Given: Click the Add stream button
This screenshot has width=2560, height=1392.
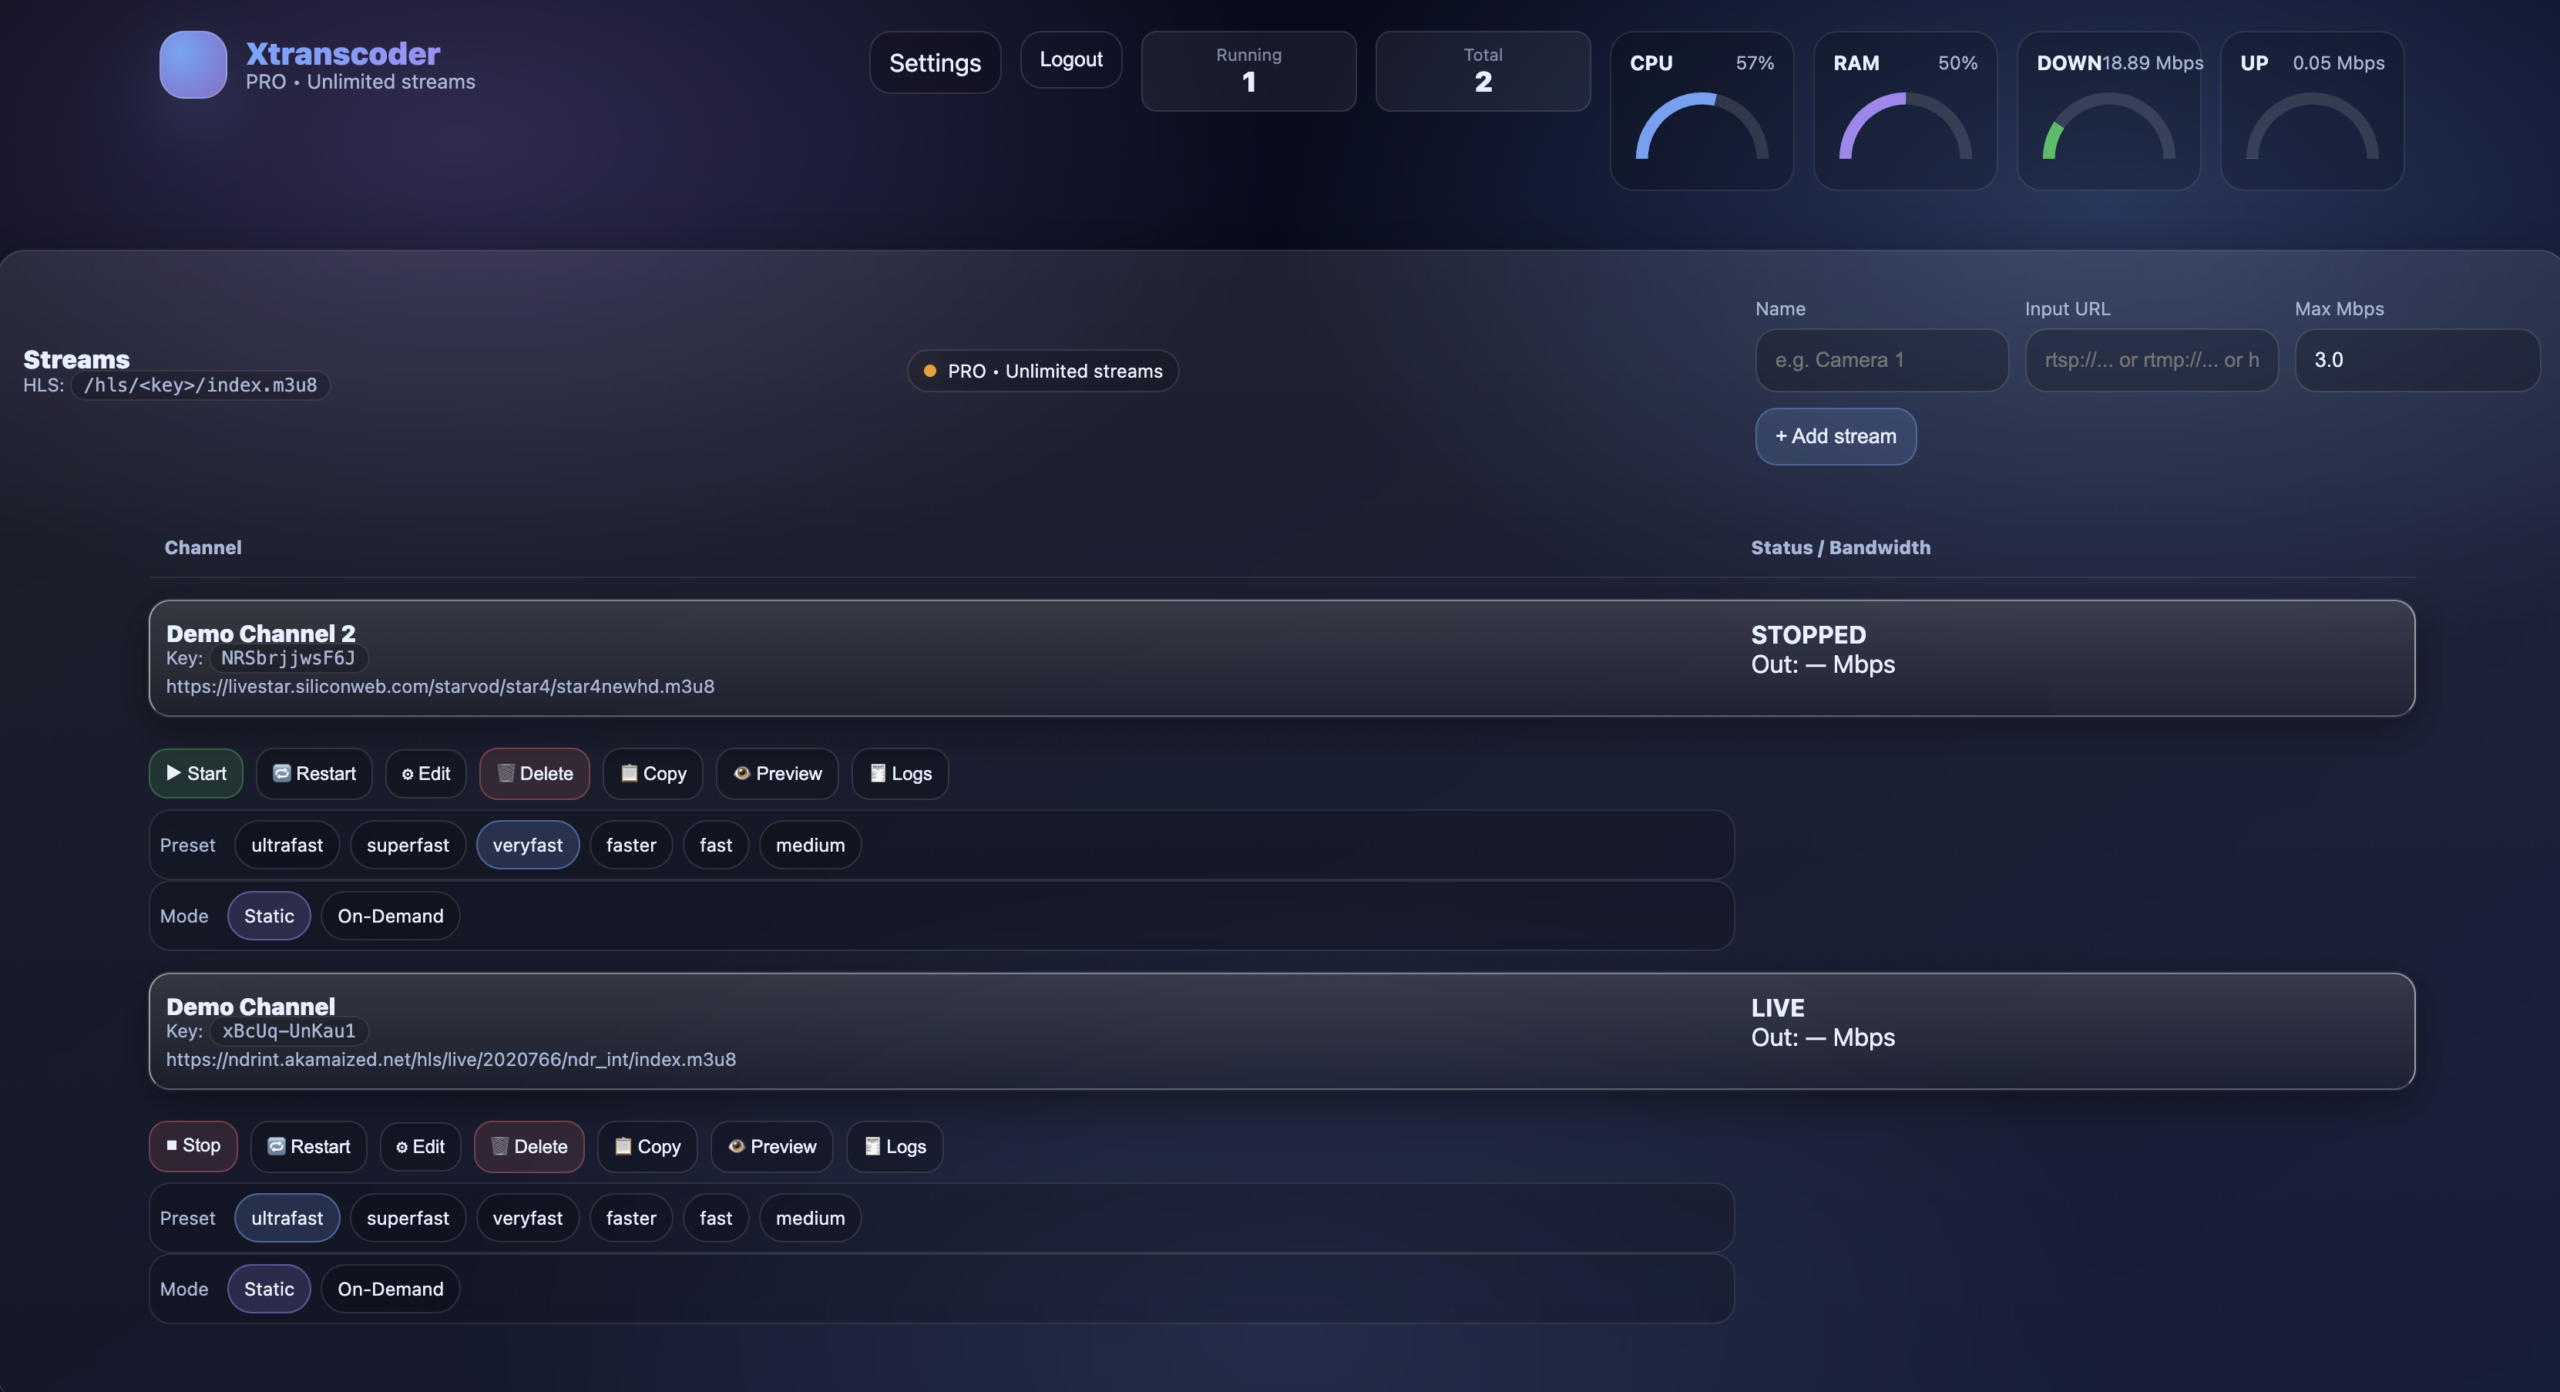Looking at the screenshot, I should pyautogui.click(x=1835, y=436).
